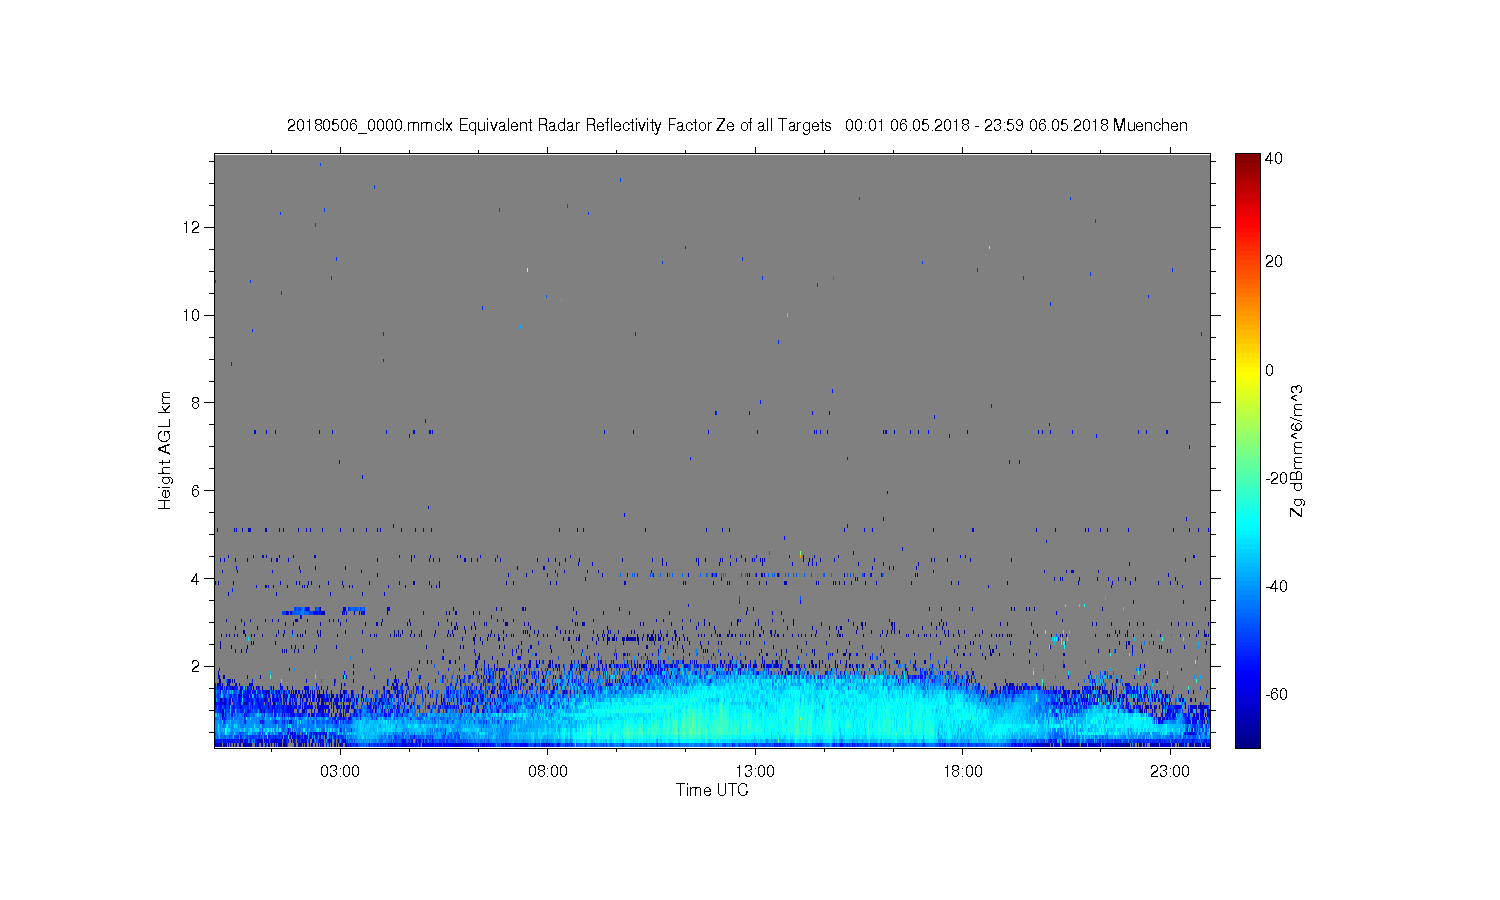Click the 'Height AGL km' axis label
1500x900 pixels.
click(x=164, y=450)
